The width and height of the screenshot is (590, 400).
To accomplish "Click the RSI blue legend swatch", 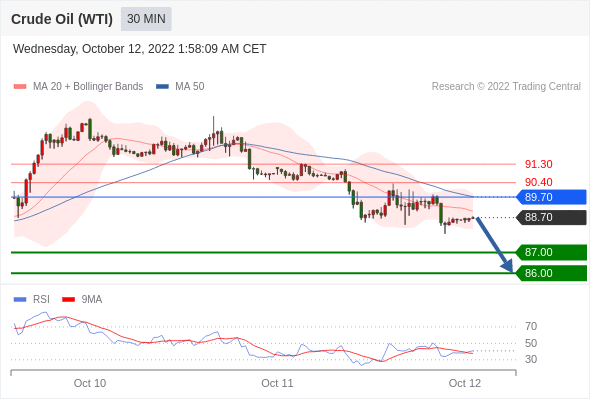I will 20,300.
